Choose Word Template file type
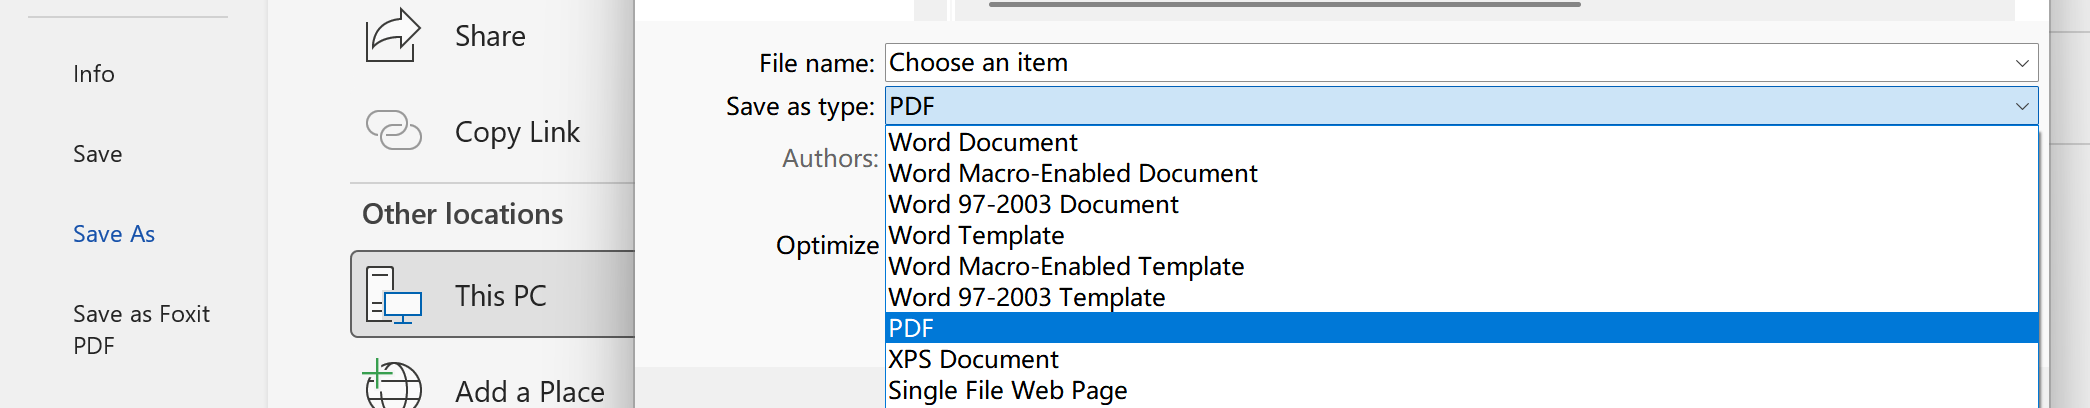 pos(1461,235)
